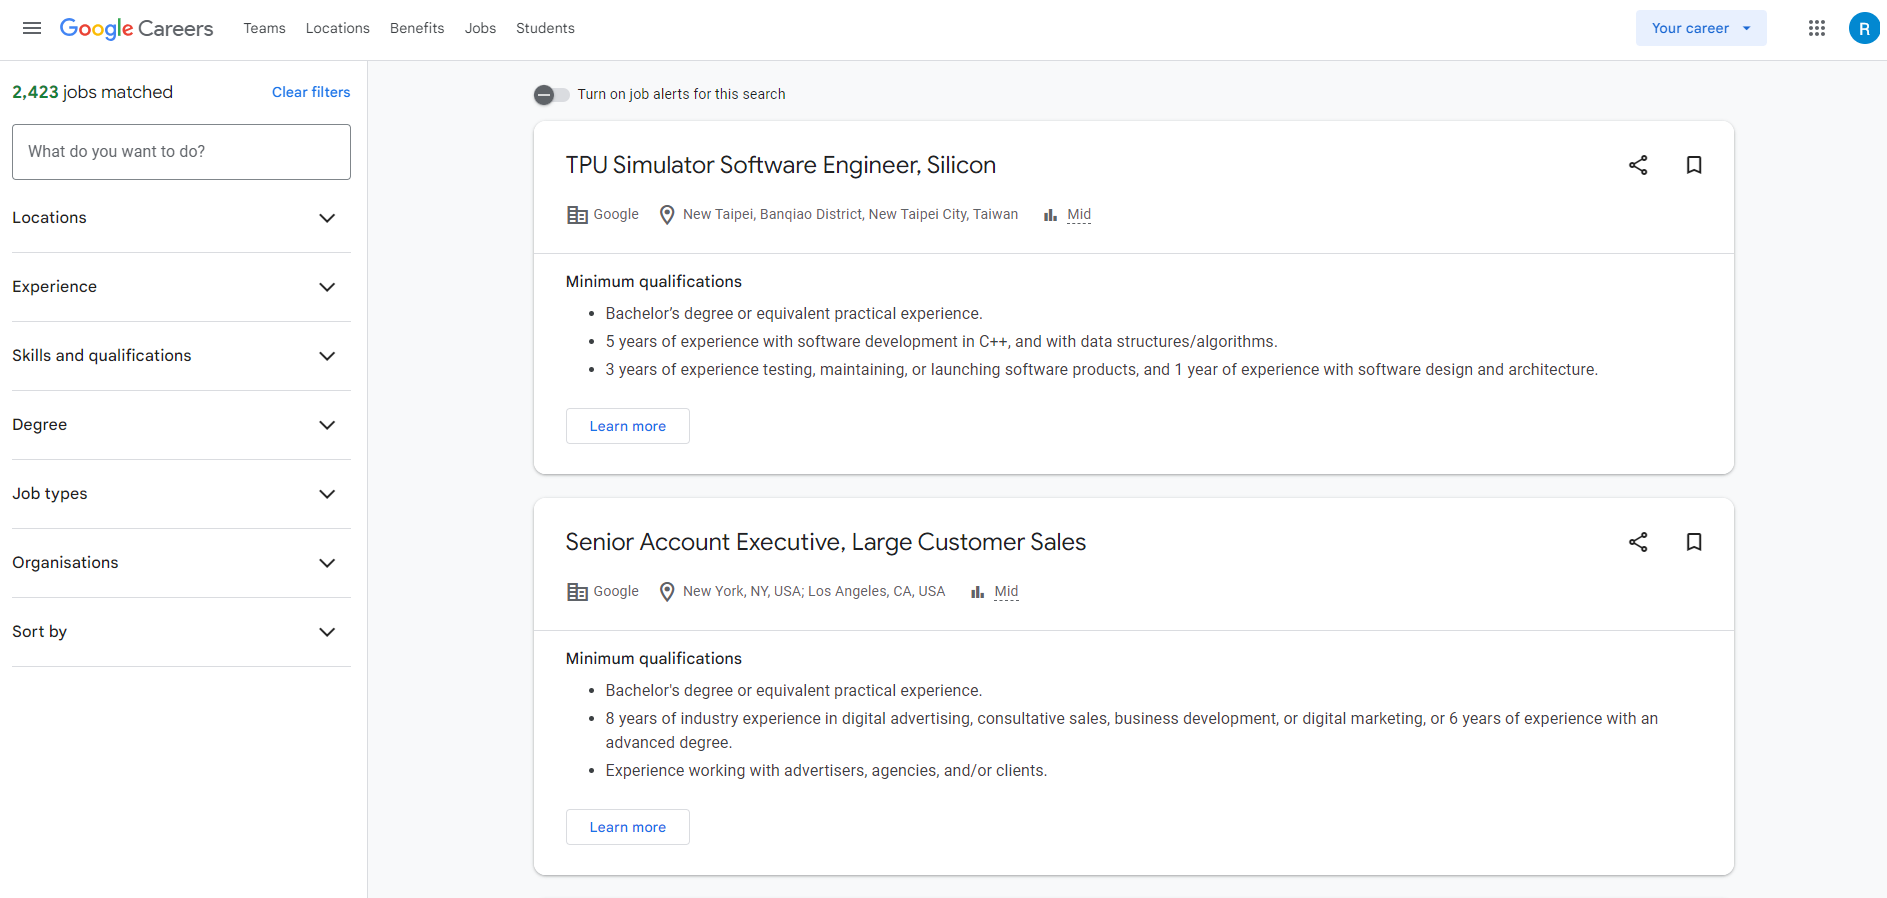Expand the Job types filter

point(181,494)
